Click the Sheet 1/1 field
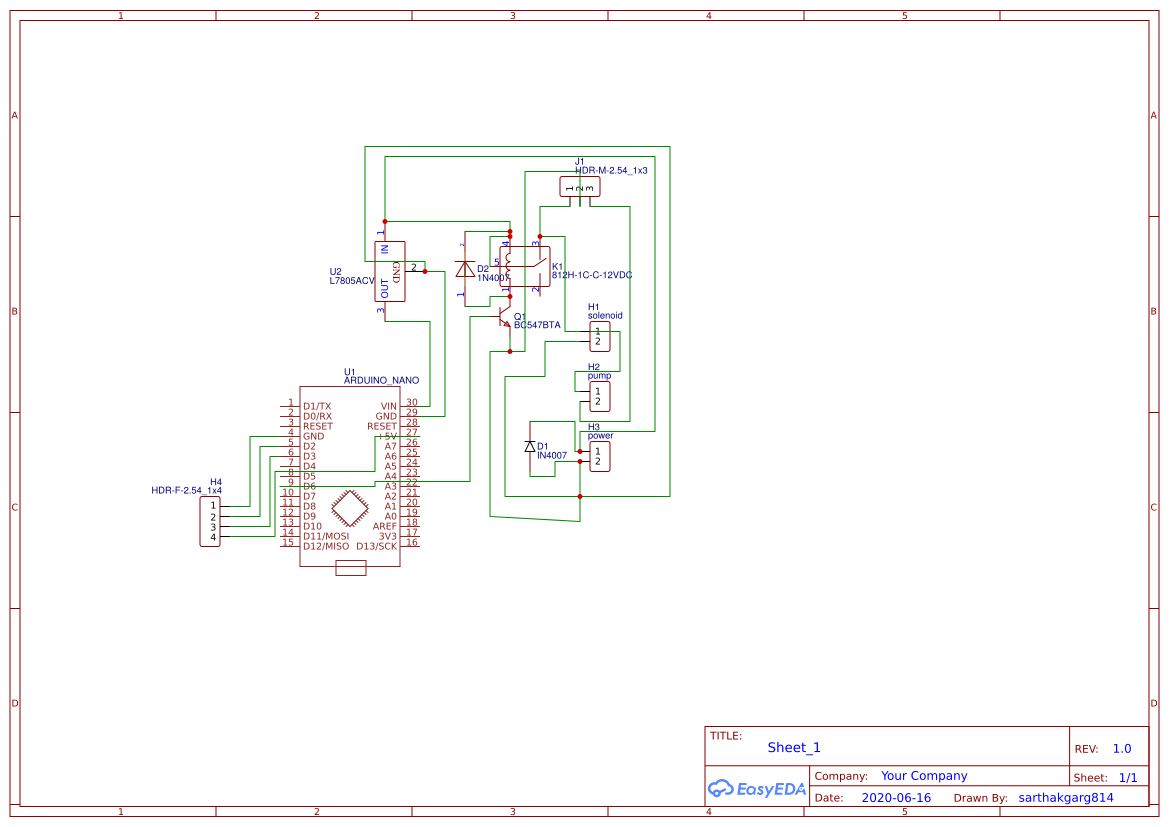Screen dimensions: 1169x827 pos(1128,777)
